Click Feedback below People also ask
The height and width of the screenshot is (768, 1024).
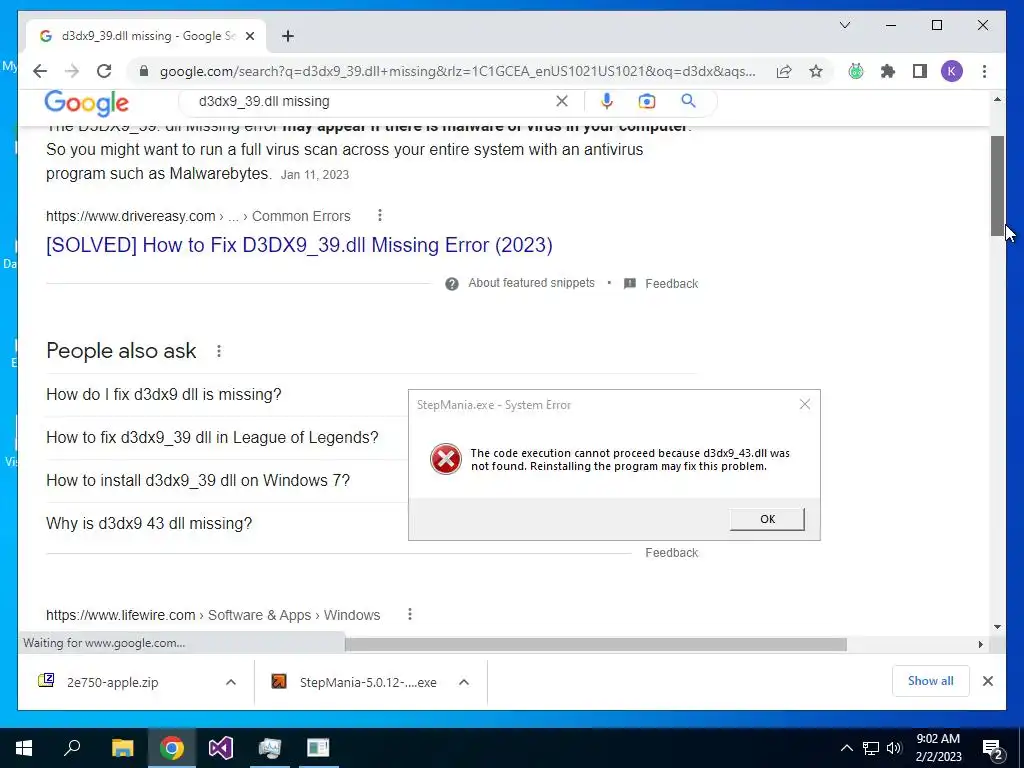tap(671, 552)
